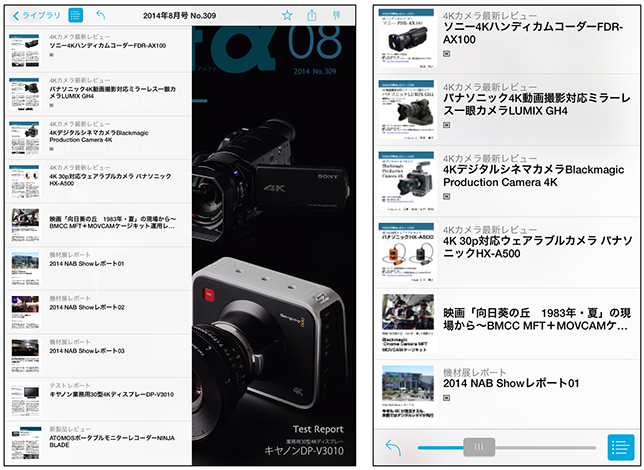Select left list thumbnail for NINJA BLADE
This screenshot has width=644, height=470.
[x=25, y=443]
